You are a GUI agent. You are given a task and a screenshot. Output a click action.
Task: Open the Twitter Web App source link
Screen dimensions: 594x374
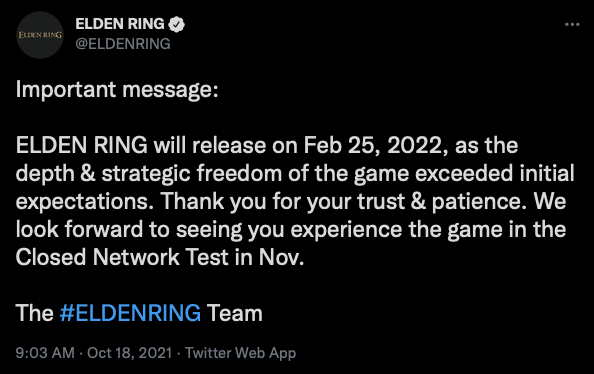(240, 353)
